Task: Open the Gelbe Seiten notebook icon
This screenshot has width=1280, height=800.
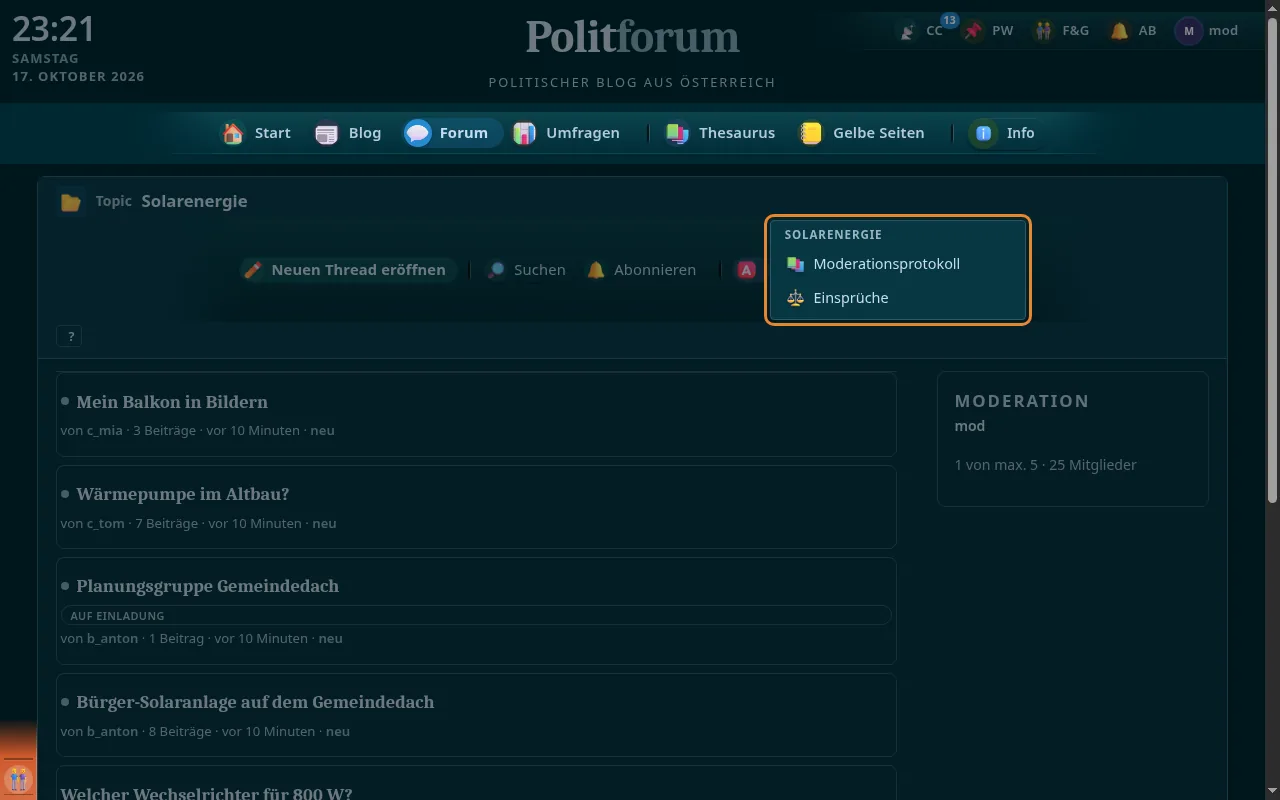Action: [x=811, y=133]
